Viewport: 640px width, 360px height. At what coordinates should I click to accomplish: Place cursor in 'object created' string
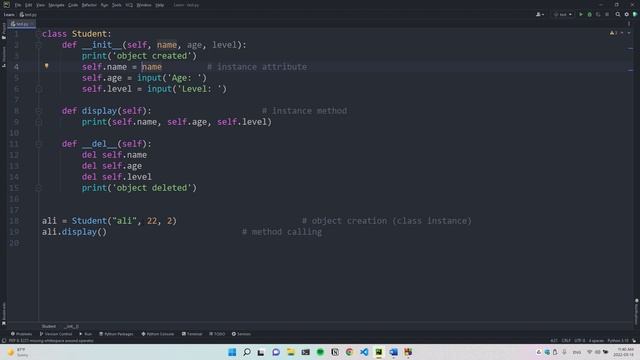152,56
